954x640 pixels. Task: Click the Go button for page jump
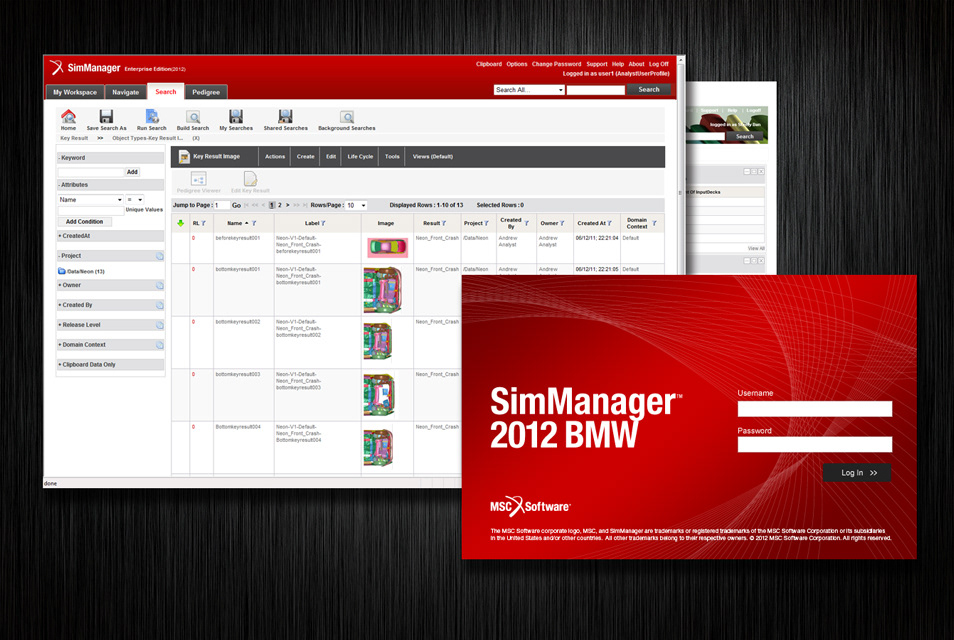[236, 206]
